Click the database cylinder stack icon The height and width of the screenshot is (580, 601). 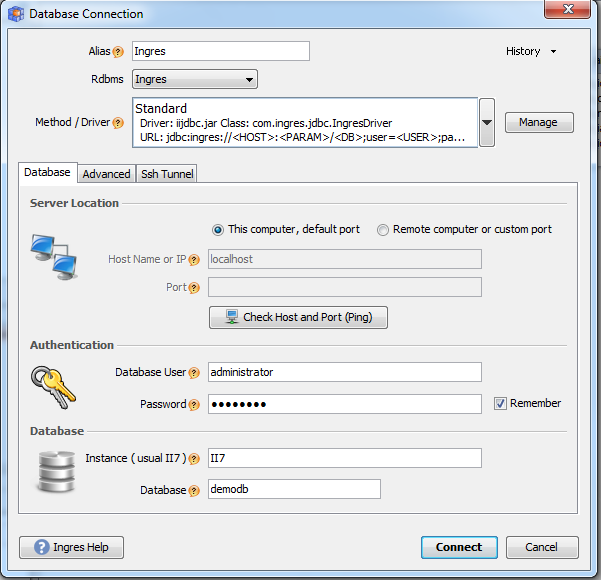pyautogui.click(x=56, y=472)
